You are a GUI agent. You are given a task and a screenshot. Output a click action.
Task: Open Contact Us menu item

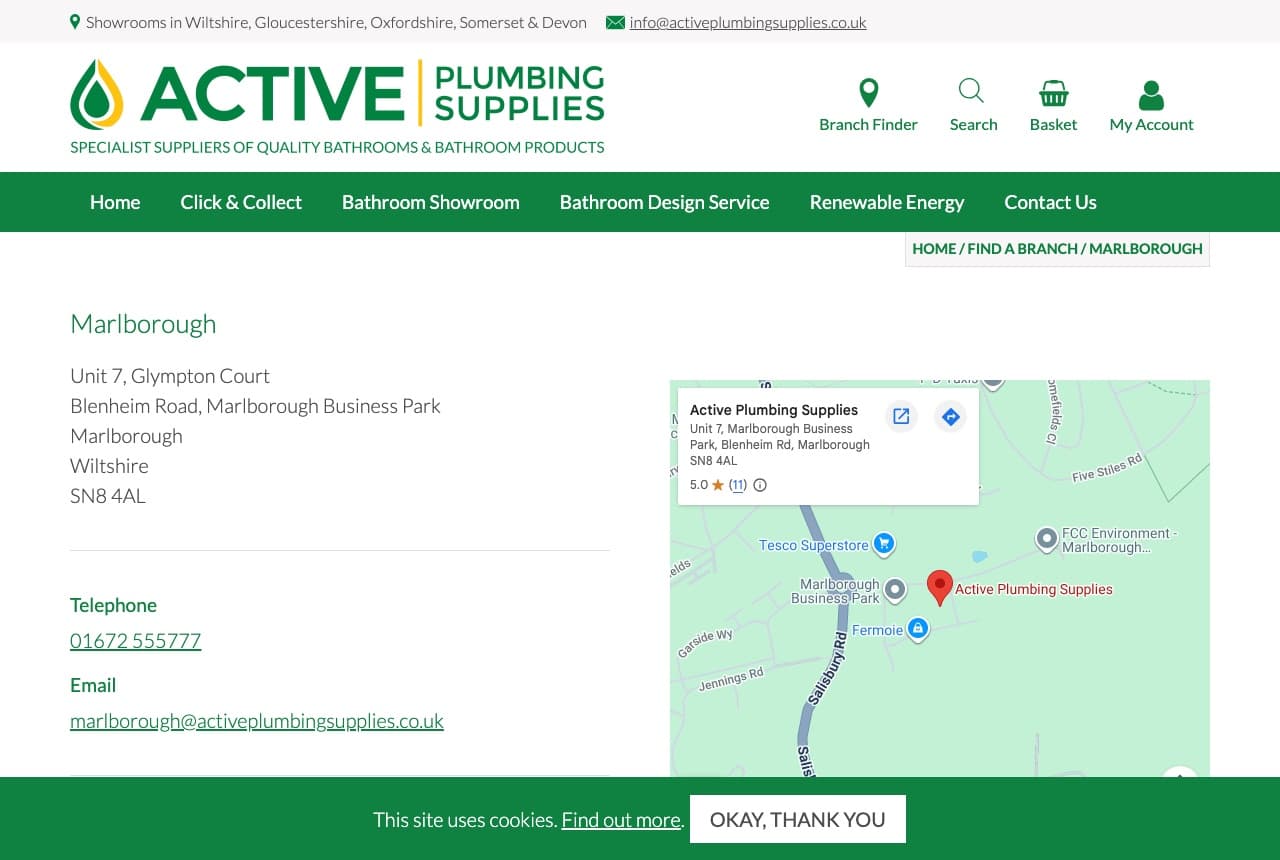[x=1050, y=202]
